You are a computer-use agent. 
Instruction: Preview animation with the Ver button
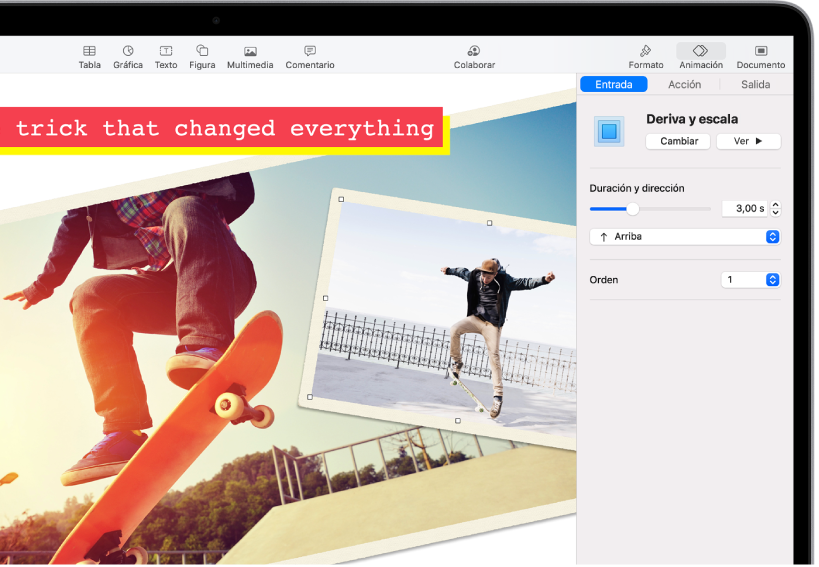click(x=748, y=142)
